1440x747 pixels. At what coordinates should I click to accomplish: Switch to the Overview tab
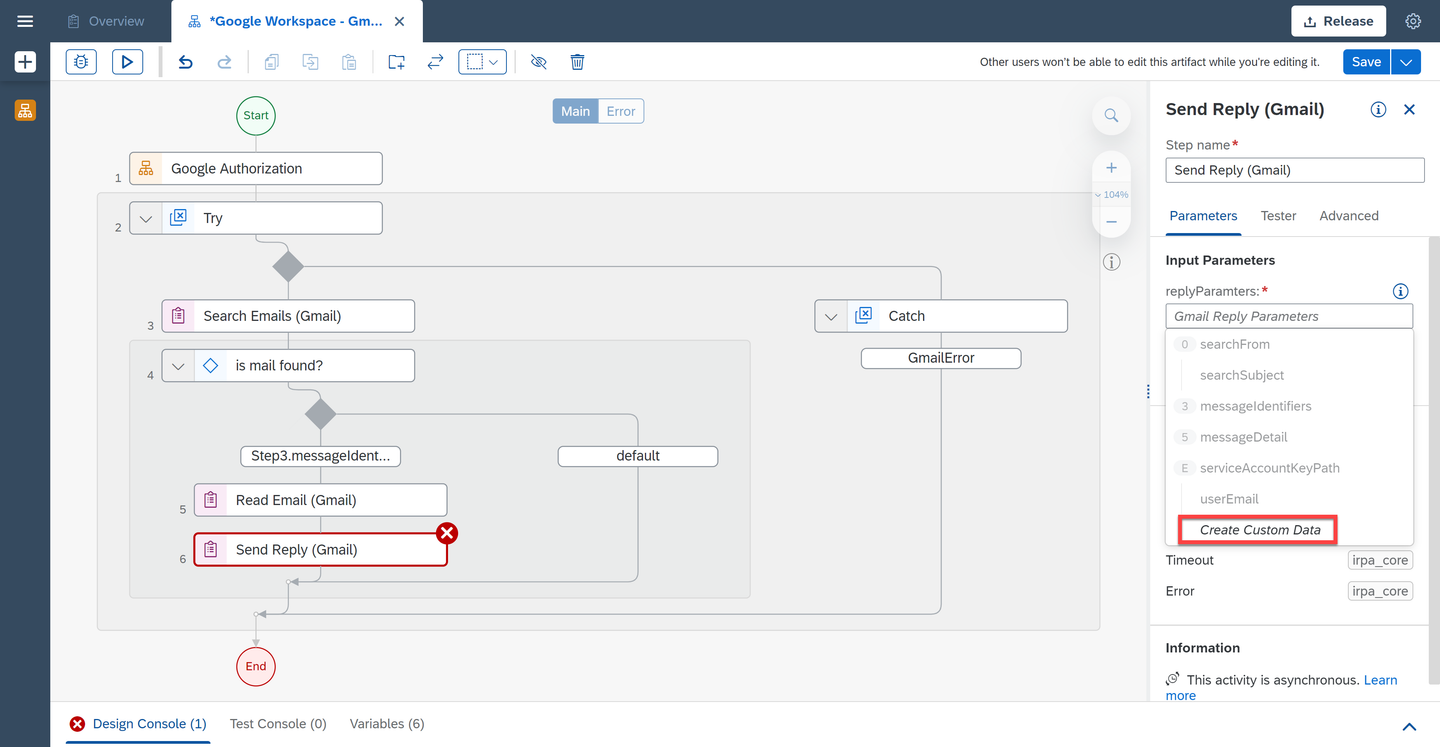pos(105,21)
